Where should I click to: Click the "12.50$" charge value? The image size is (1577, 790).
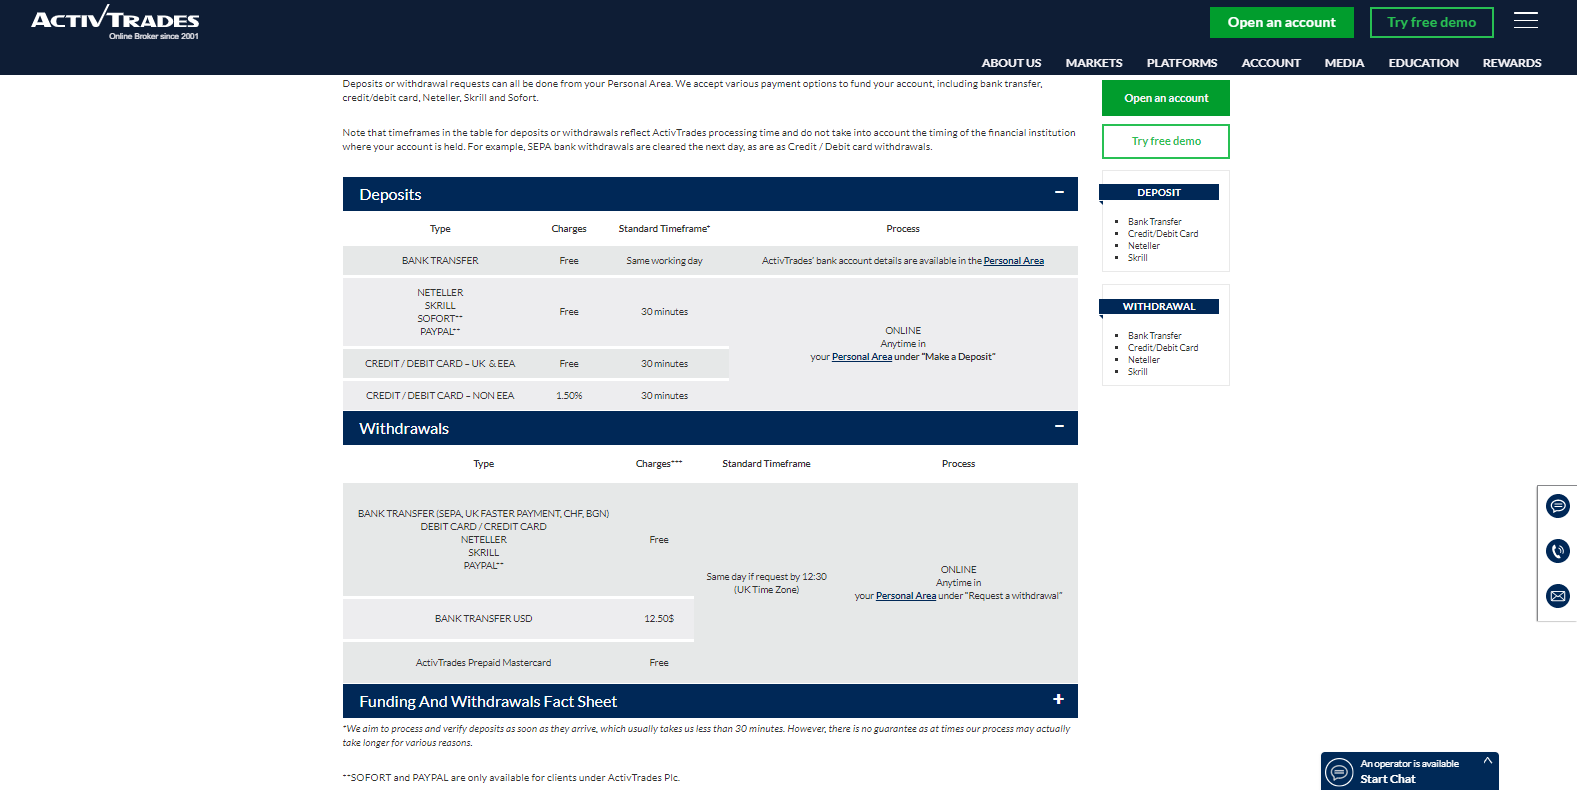(659, 619)
